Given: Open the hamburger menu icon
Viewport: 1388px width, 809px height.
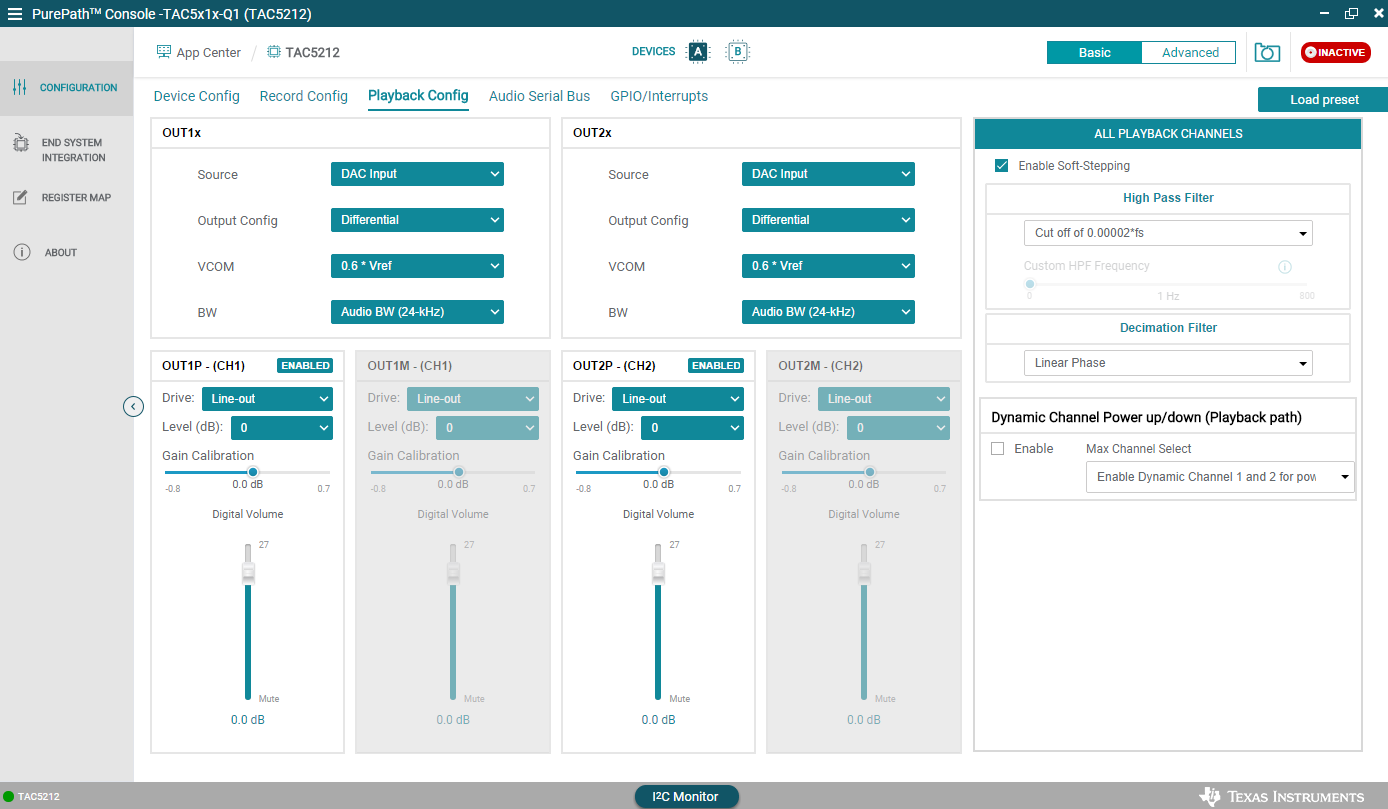Looking at the screenshot, I should pos(14,14).
